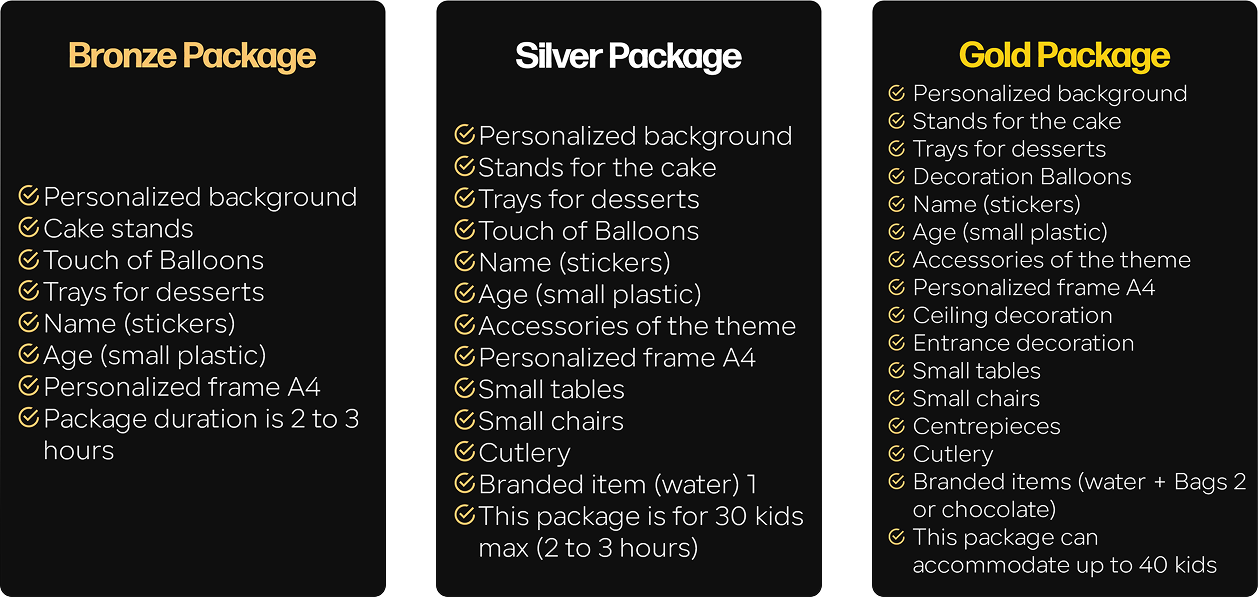Click the check icon beside Decoration Balloons

point(897,176)
